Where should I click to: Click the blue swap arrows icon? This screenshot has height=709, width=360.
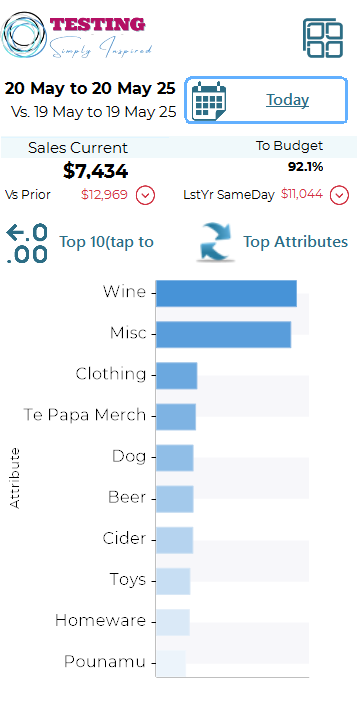coord(216,242)
